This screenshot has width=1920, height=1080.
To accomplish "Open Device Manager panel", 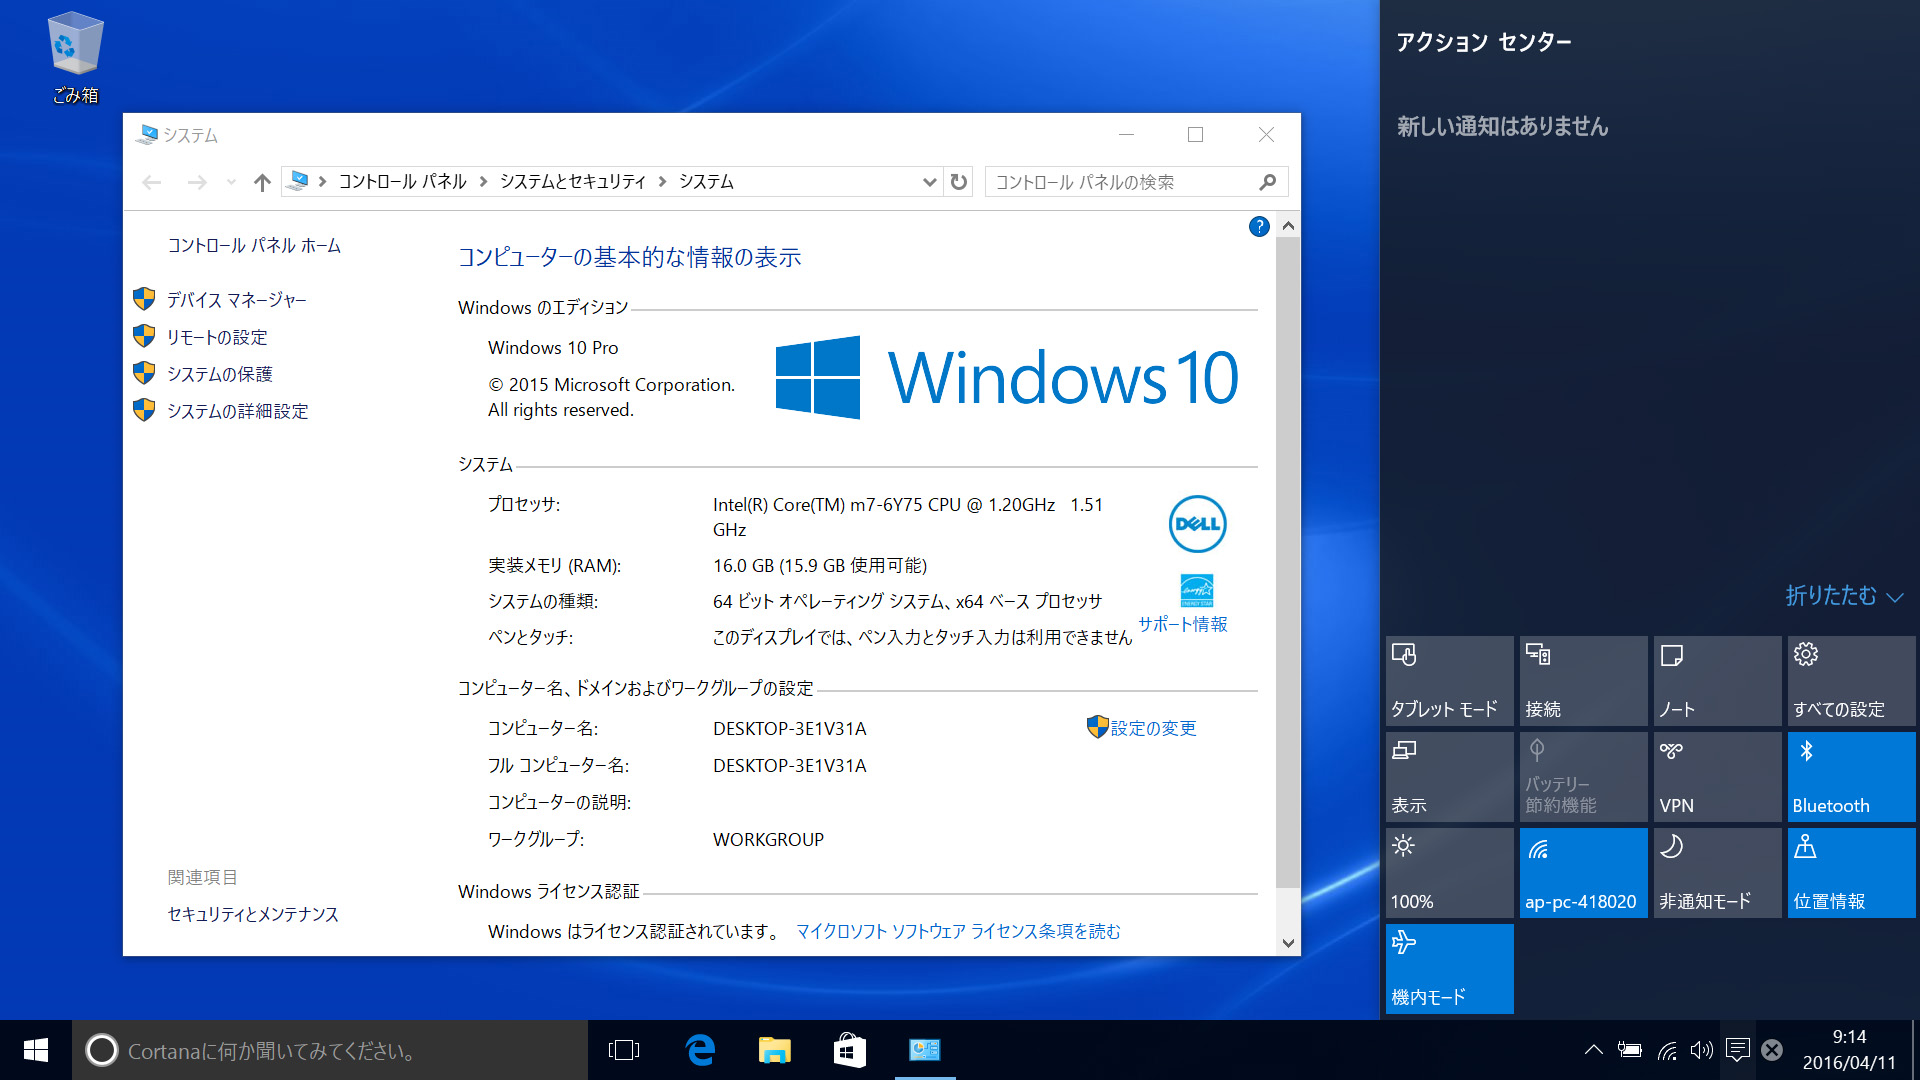I will pos(237,299).
